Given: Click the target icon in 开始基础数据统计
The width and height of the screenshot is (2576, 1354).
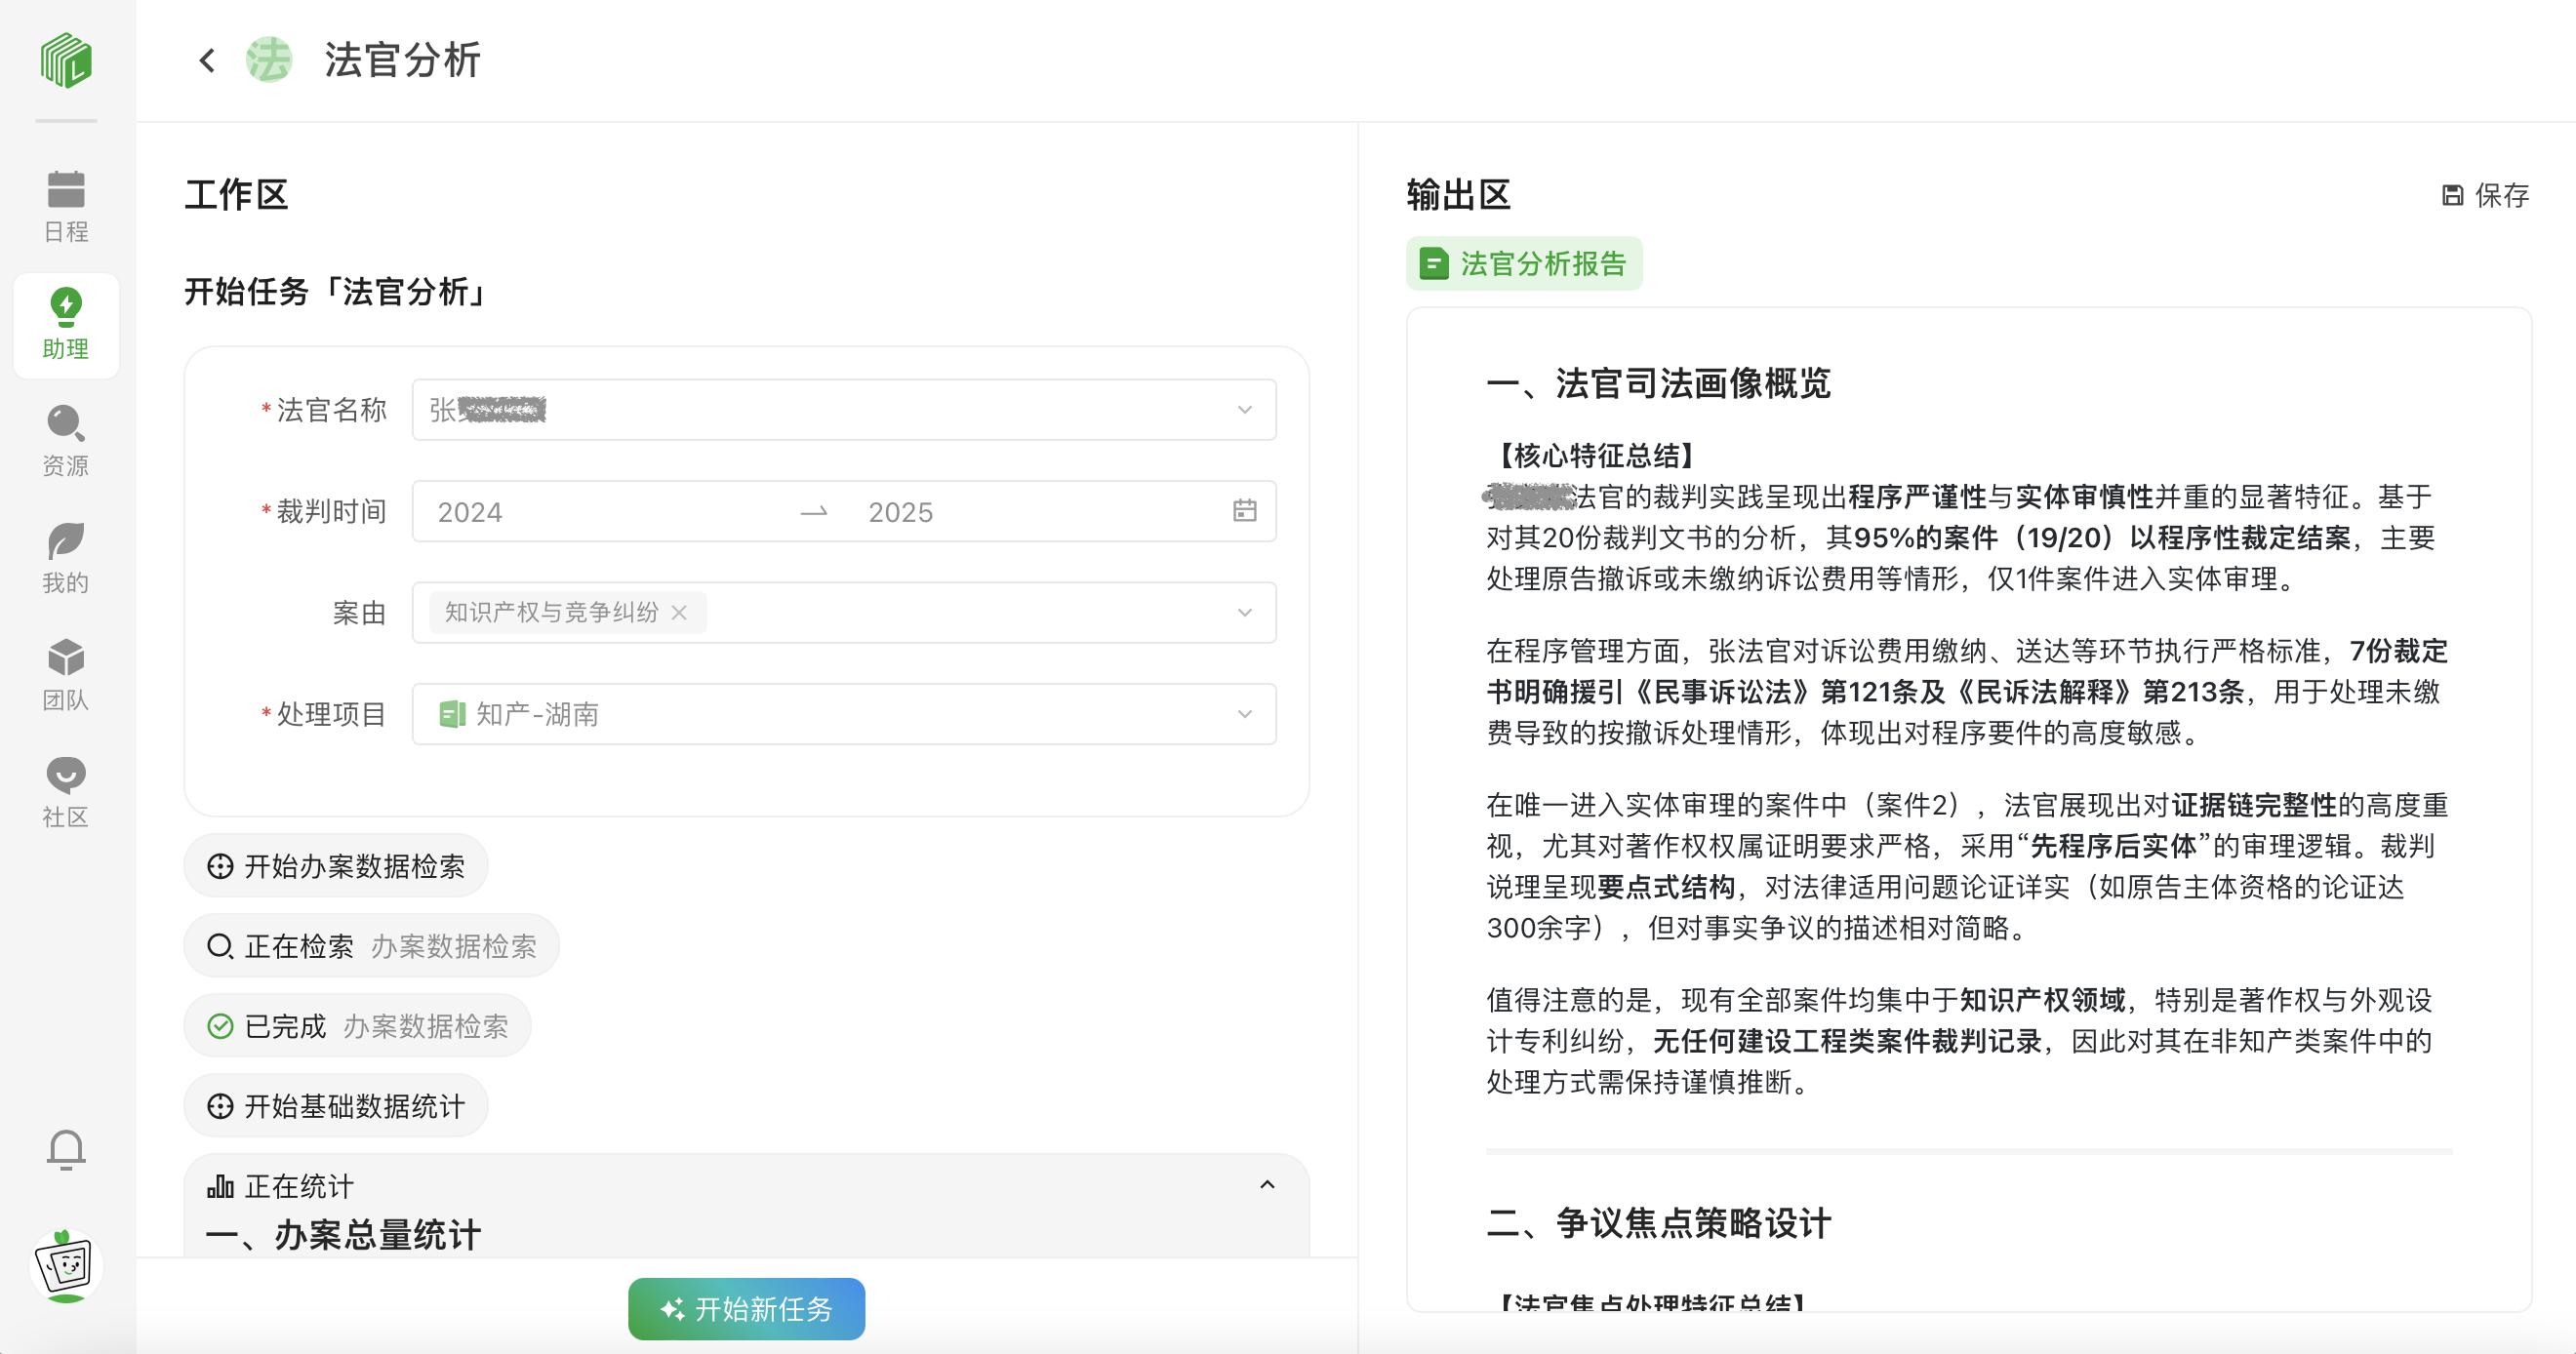Looking at the screenshot, I should [220, 1106].
